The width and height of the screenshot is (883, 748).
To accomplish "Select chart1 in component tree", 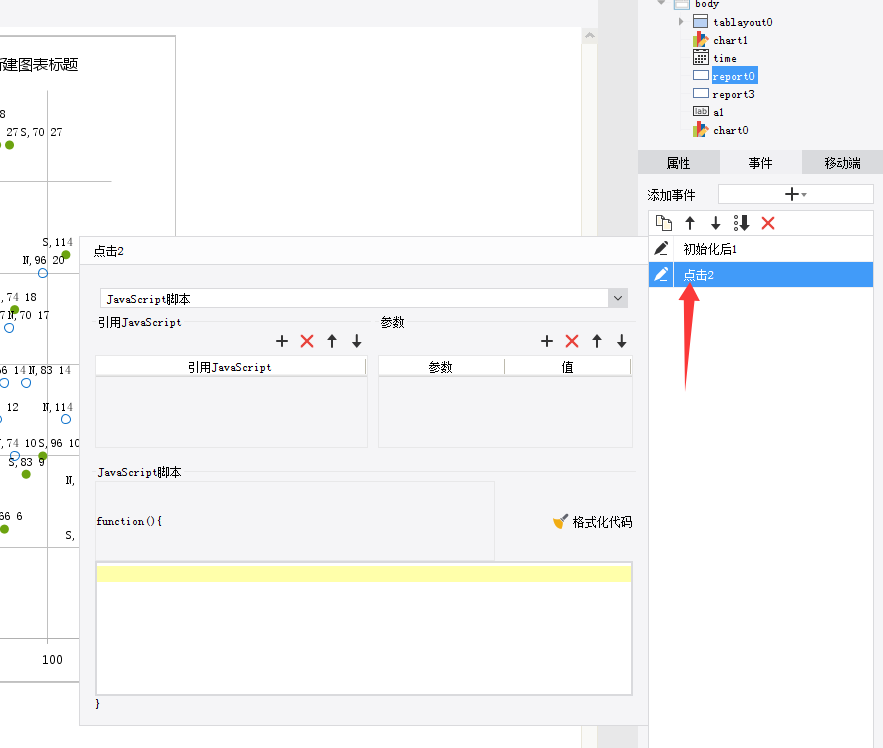I will (x=730, y=41).
